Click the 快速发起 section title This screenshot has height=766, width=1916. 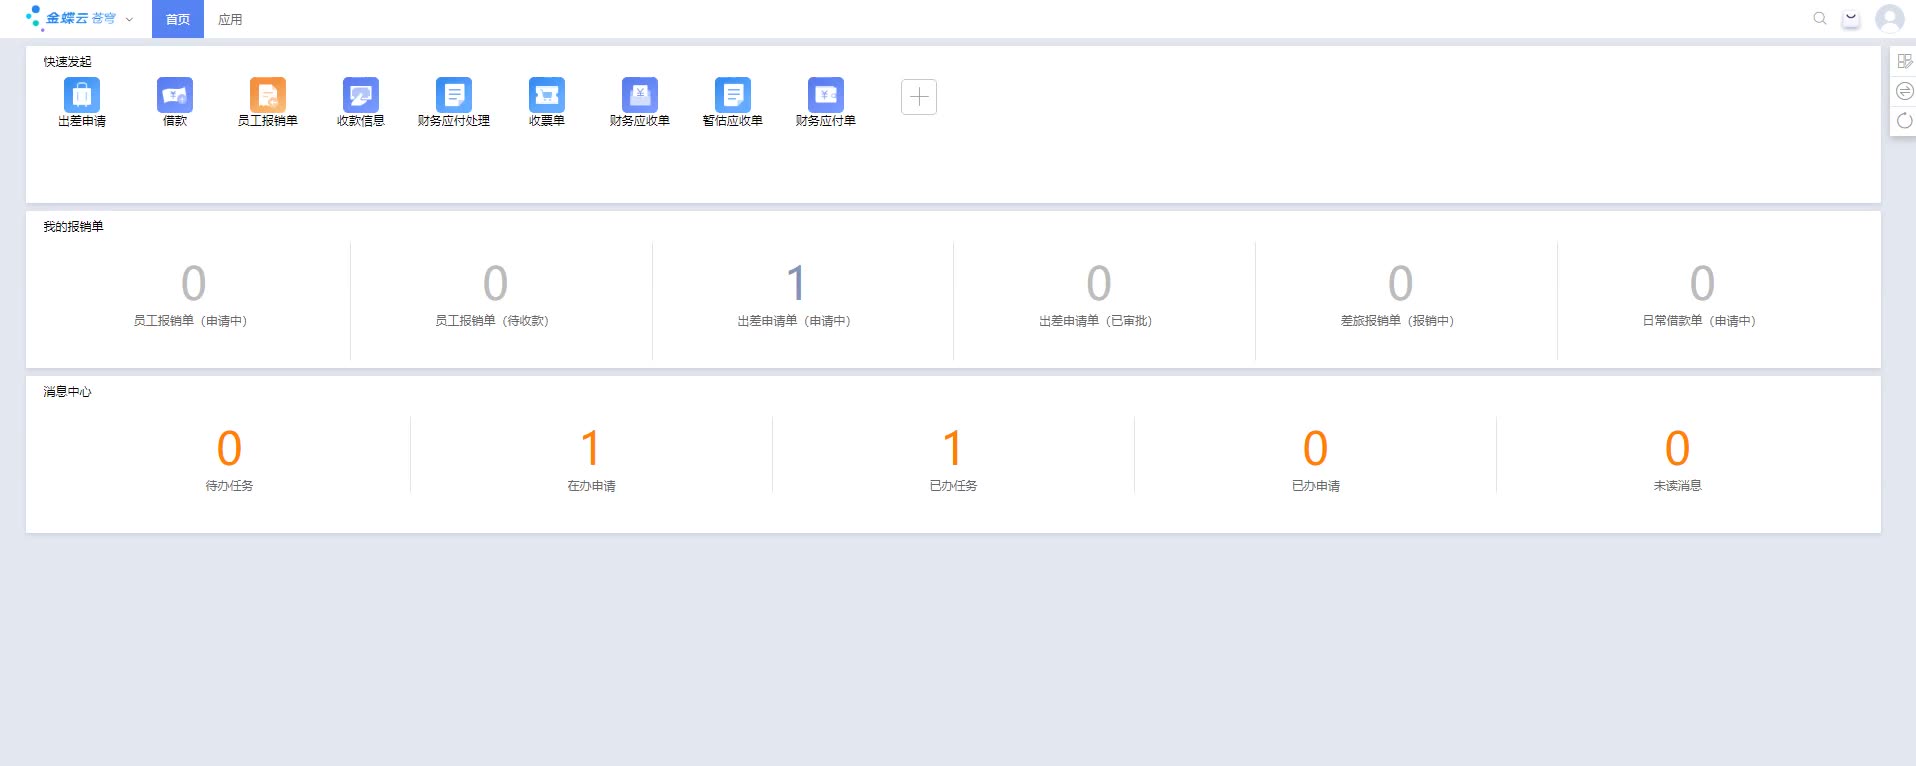pos(67,62)
